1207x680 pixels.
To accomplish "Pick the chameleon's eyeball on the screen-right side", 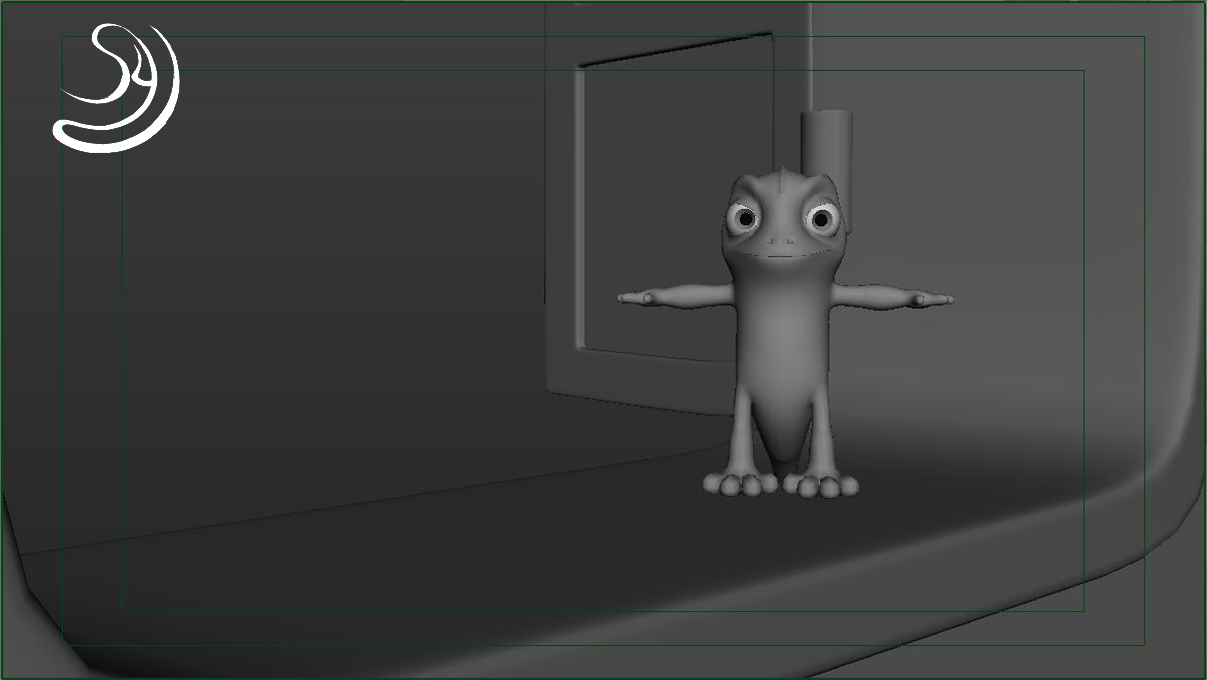I will [x=821, y=218].
